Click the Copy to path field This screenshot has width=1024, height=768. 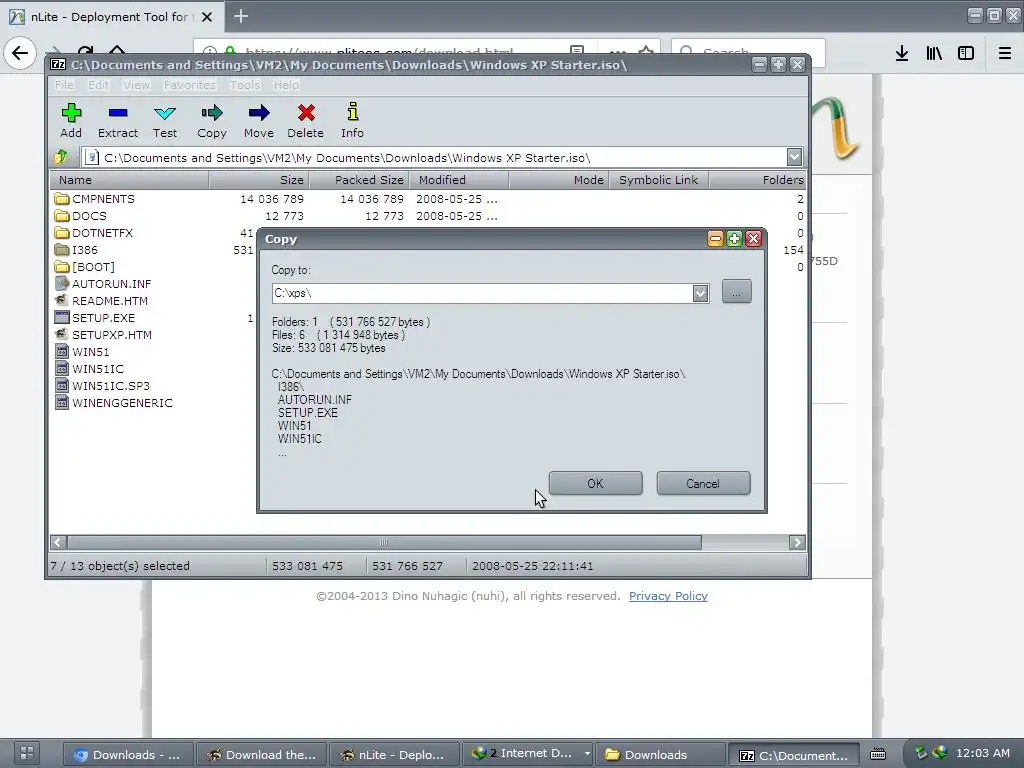click(x=483, y=293)
